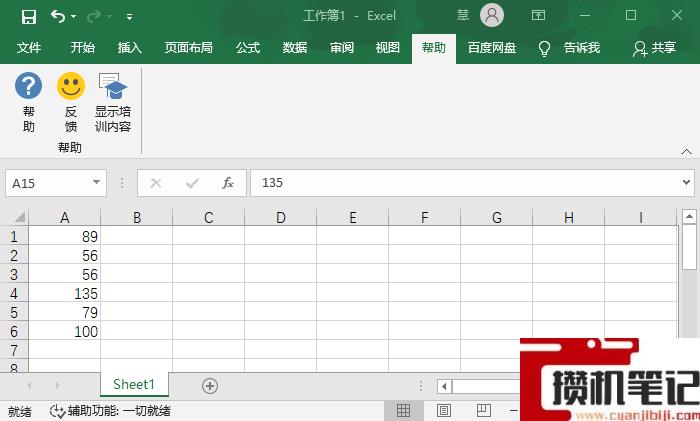
Task: Click the horizontal scrollbar left arrow
Action: click(444, 386)
